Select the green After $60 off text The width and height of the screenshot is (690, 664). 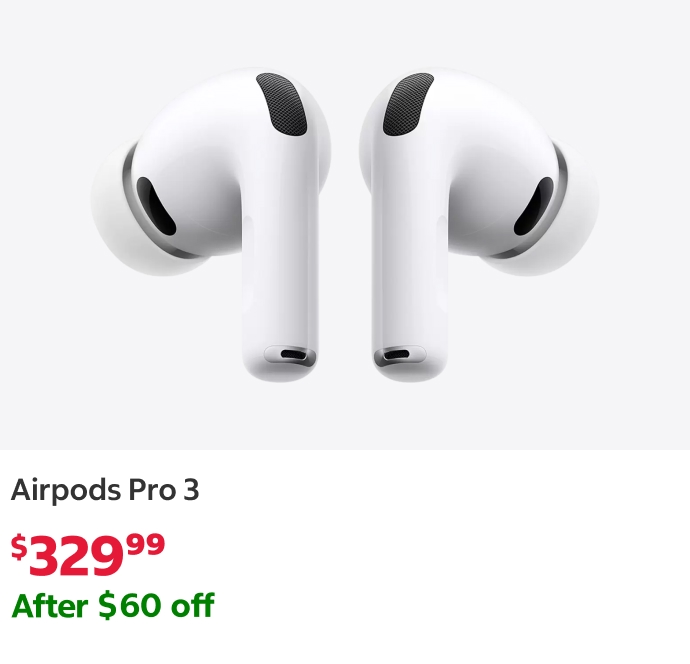tap(113, 605)
